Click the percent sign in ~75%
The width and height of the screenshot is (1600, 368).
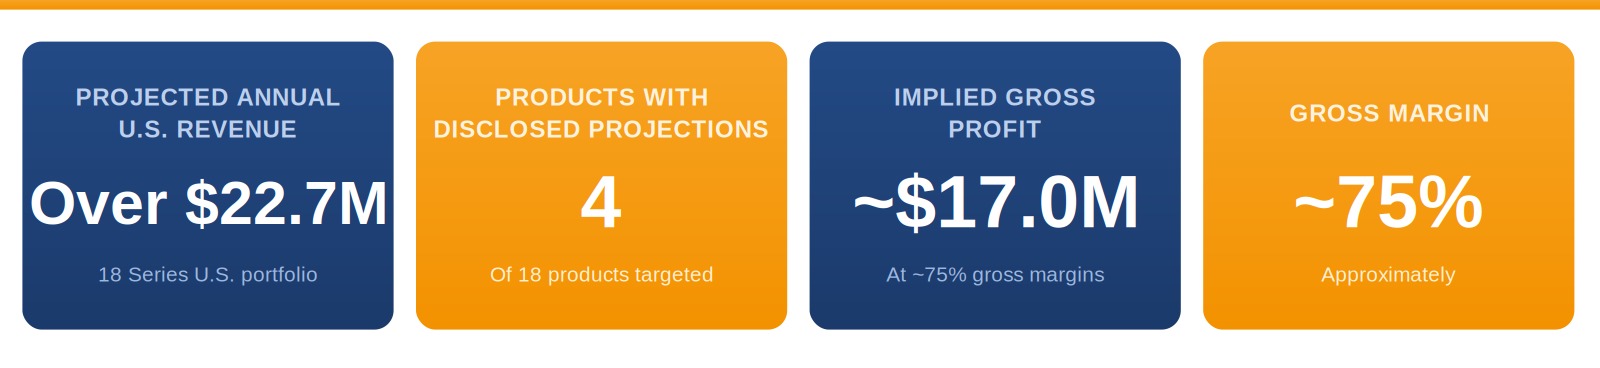(1450, 203)
